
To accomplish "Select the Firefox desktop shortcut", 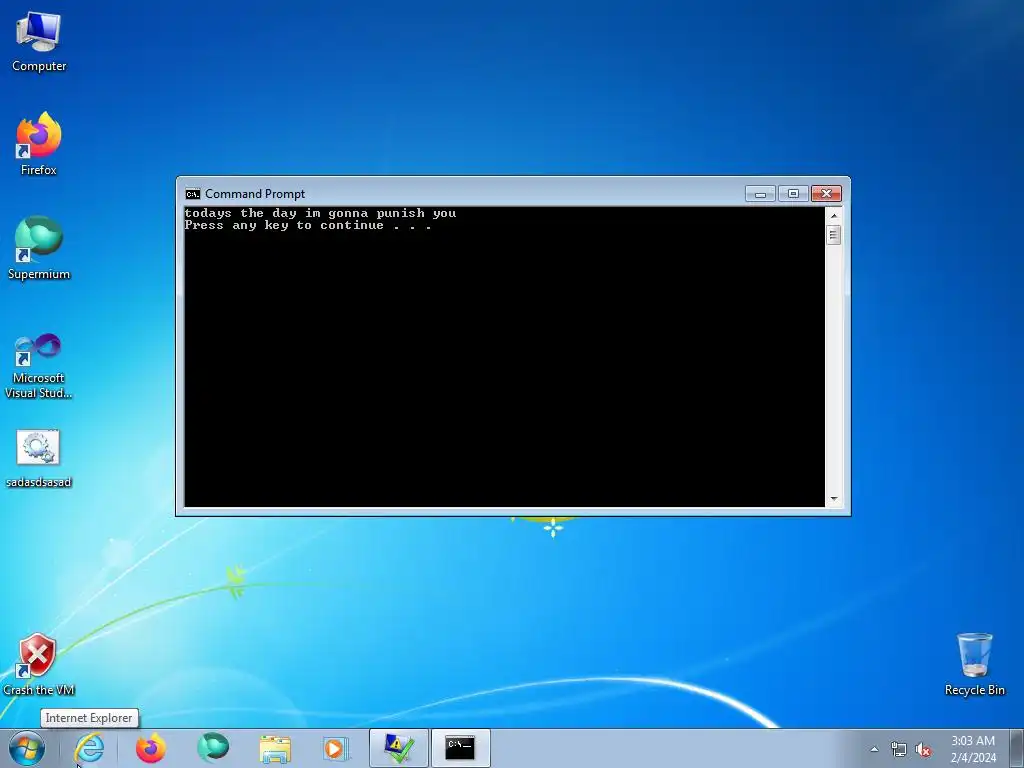I will [39, 144].
